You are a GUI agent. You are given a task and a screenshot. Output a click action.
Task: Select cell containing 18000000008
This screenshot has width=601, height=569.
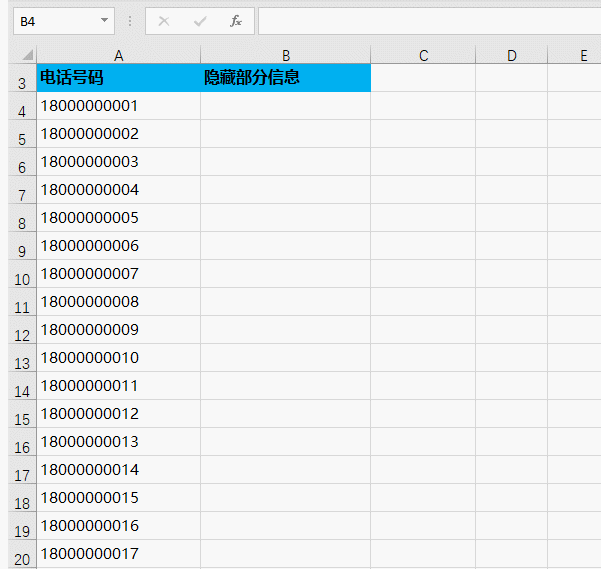click(x=118, y=302)
